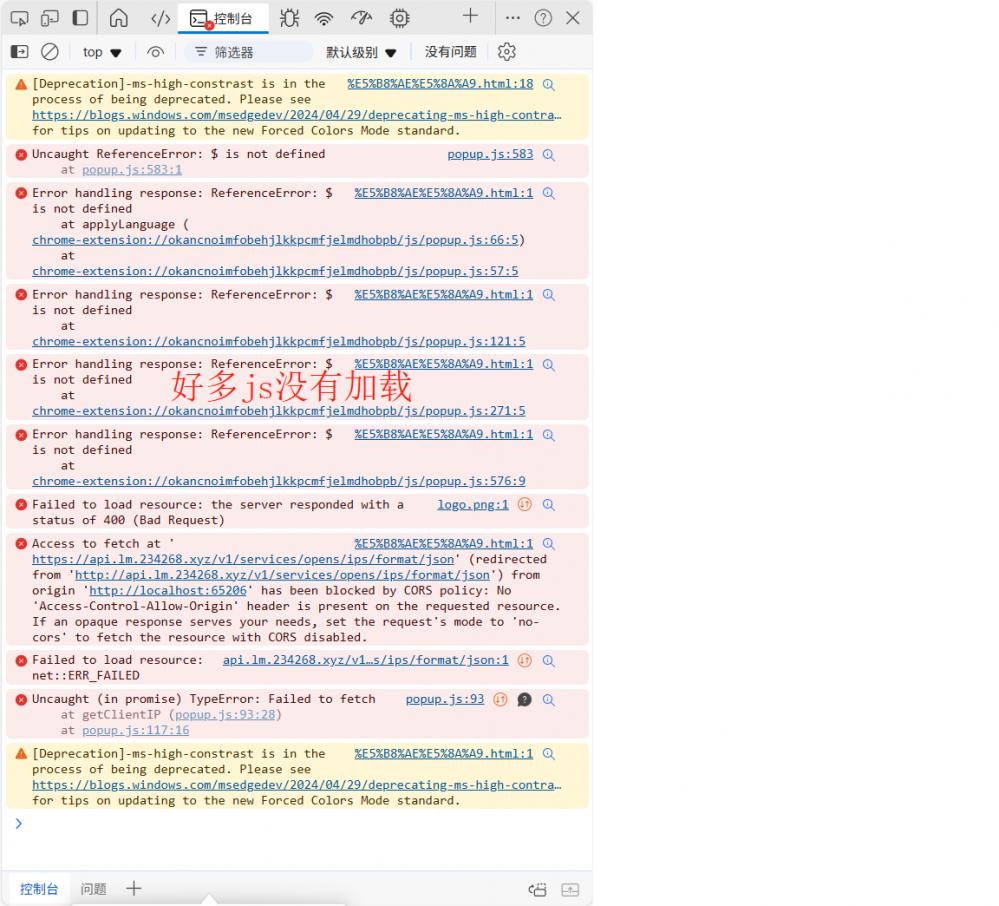Click the 筛选器 filter input field
This screenshot has width=999, height=906.
250,52
